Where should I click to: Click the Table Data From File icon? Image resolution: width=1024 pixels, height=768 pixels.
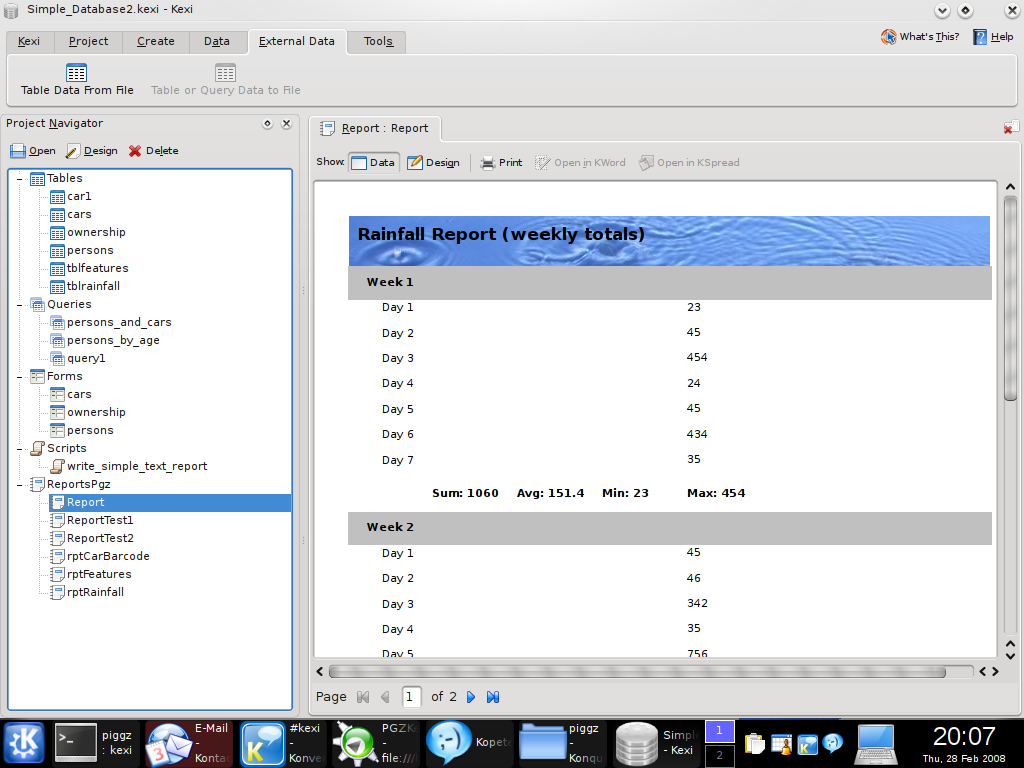click(76, 73)
